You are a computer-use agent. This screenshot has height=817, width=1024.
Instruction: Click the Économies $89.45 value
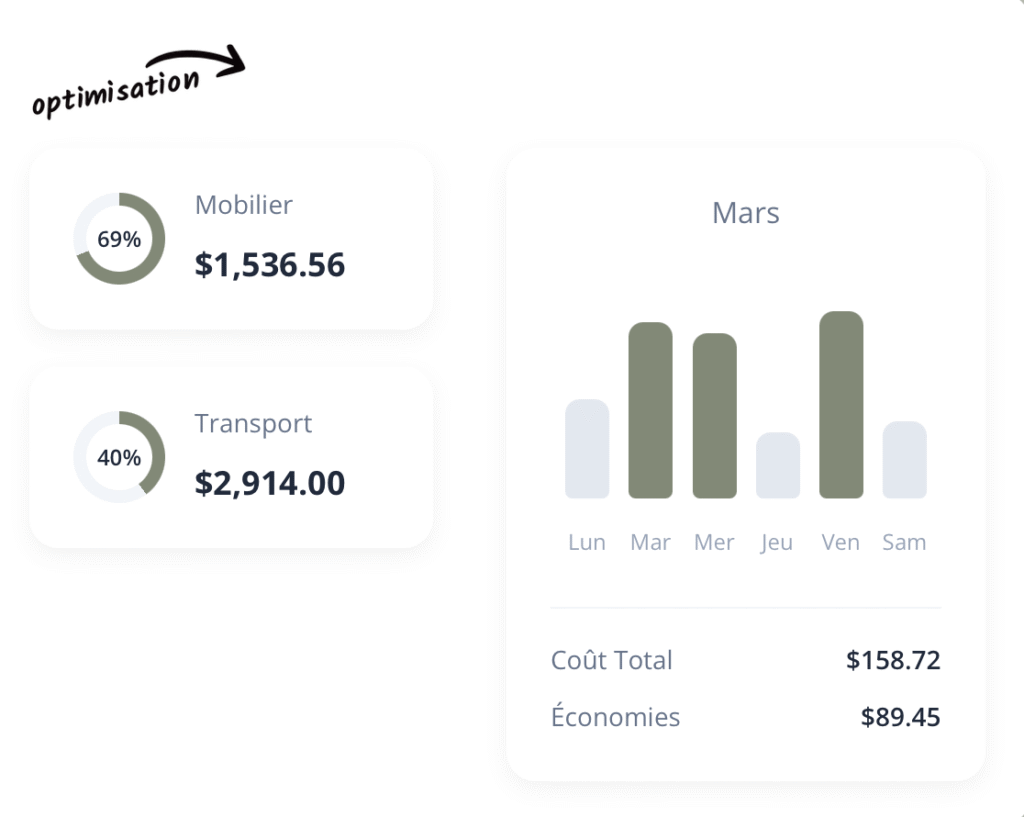coord(900,717)
